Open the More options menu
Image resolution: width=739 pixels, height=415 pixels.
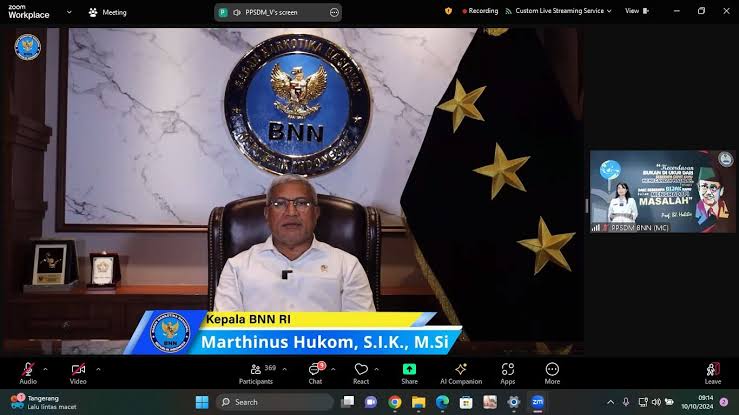[x=552, y=374]
